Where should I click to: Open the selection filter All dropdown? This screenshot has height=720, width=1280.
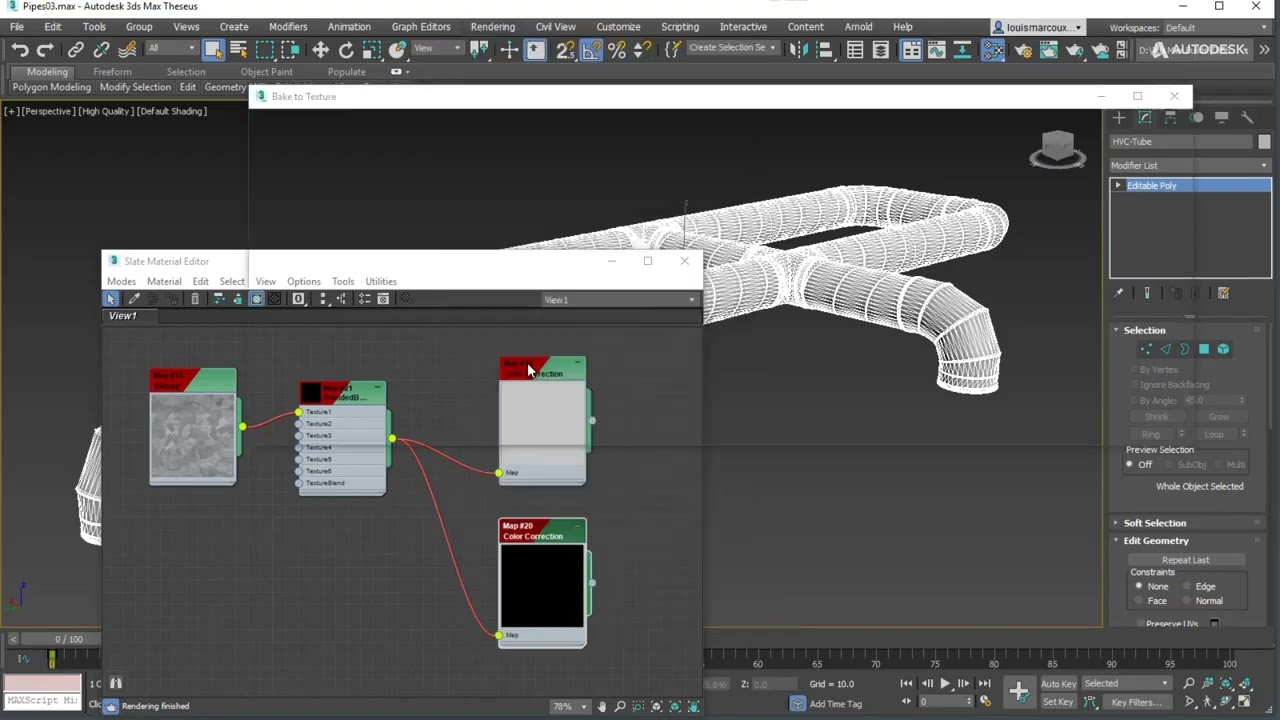pyautogui.click(x=171, y=48)
